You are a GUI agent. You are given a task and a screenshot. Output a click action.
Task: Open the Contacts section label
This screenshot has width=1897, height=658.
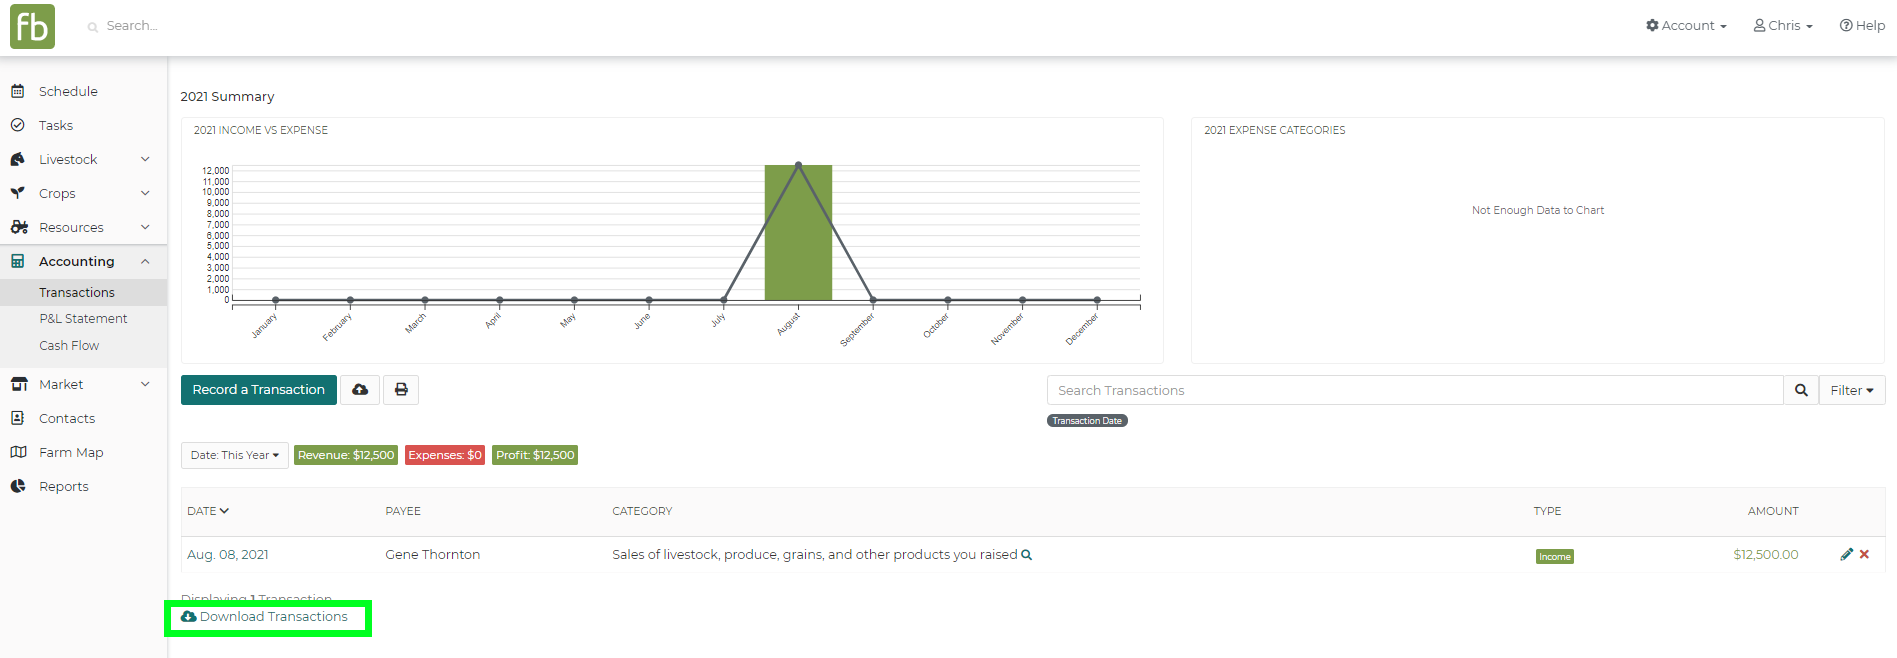67,418
